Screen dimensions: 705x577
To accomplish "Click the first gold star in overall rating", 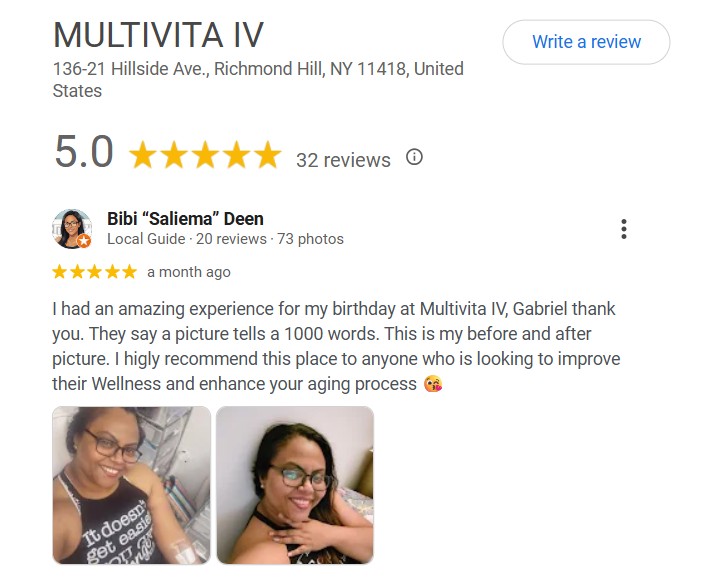I will pyautogui.click(x=143, y=155).
